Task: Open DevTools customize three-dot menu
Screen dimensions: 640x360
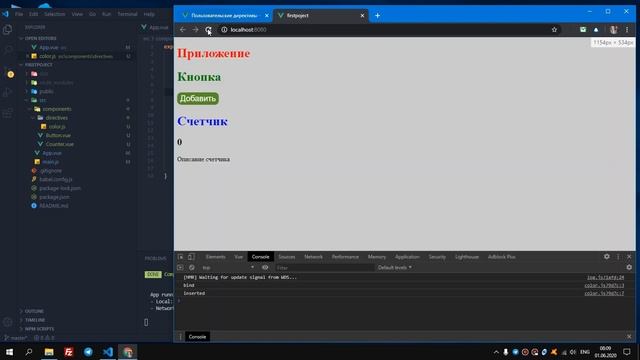Action: pyautogui.click(x=618, y=256)
